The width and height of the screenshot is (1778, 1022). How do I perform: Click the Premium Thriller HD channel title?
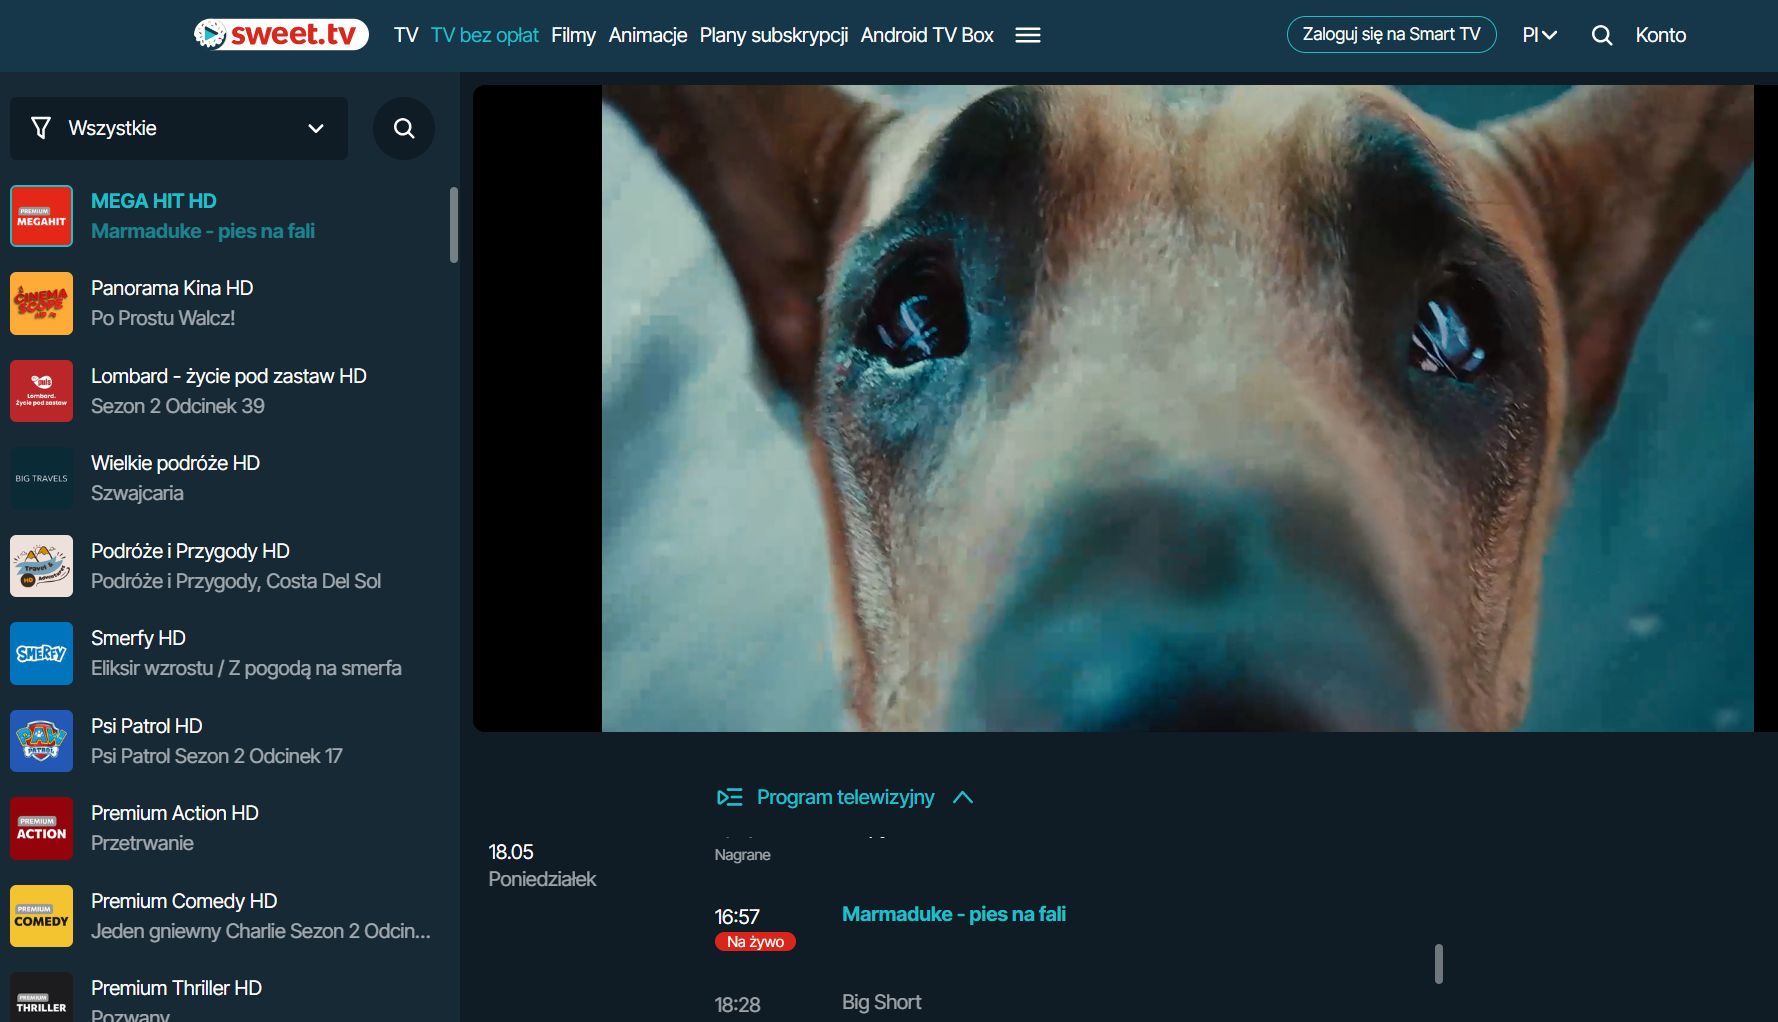[x=176, y=988]
